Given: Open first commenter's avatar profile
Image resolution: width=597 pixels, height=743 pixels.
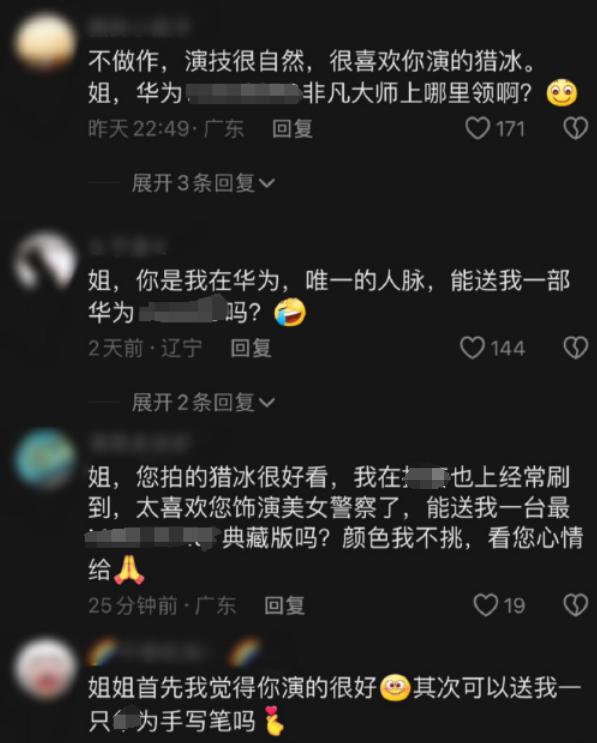Looking at the screenshot, I should 45,42.
